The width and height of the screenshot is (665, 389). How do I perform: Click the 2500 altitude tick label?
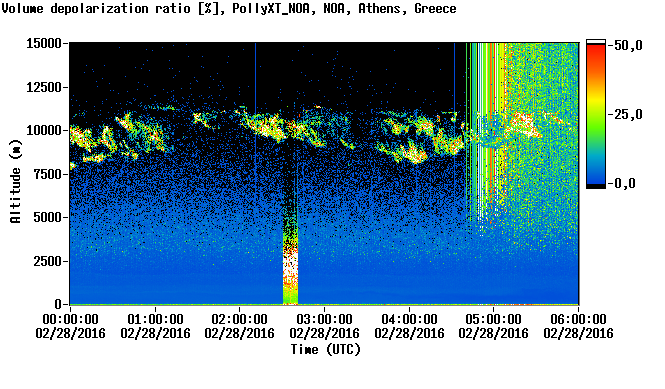[x=48, y=261]
